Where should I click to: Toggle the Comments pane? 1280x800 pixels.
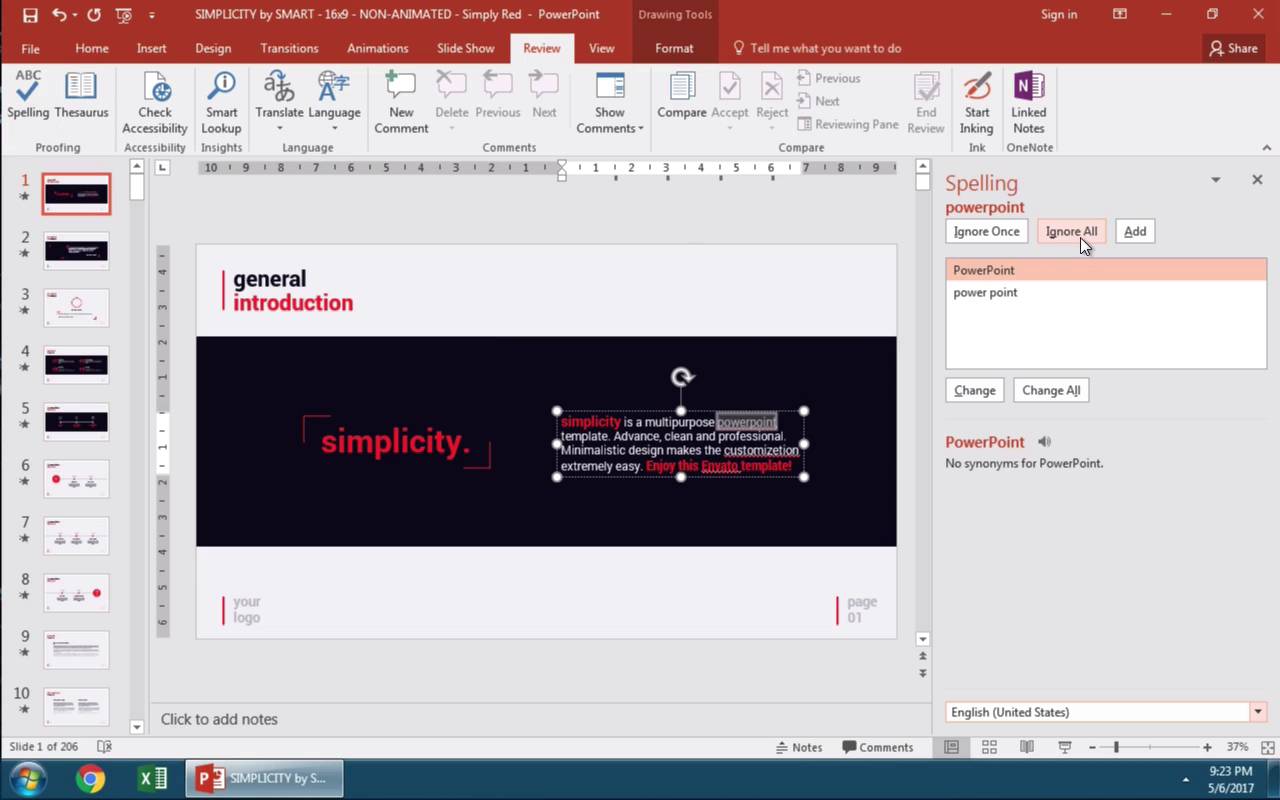click(x=877, y=747)
